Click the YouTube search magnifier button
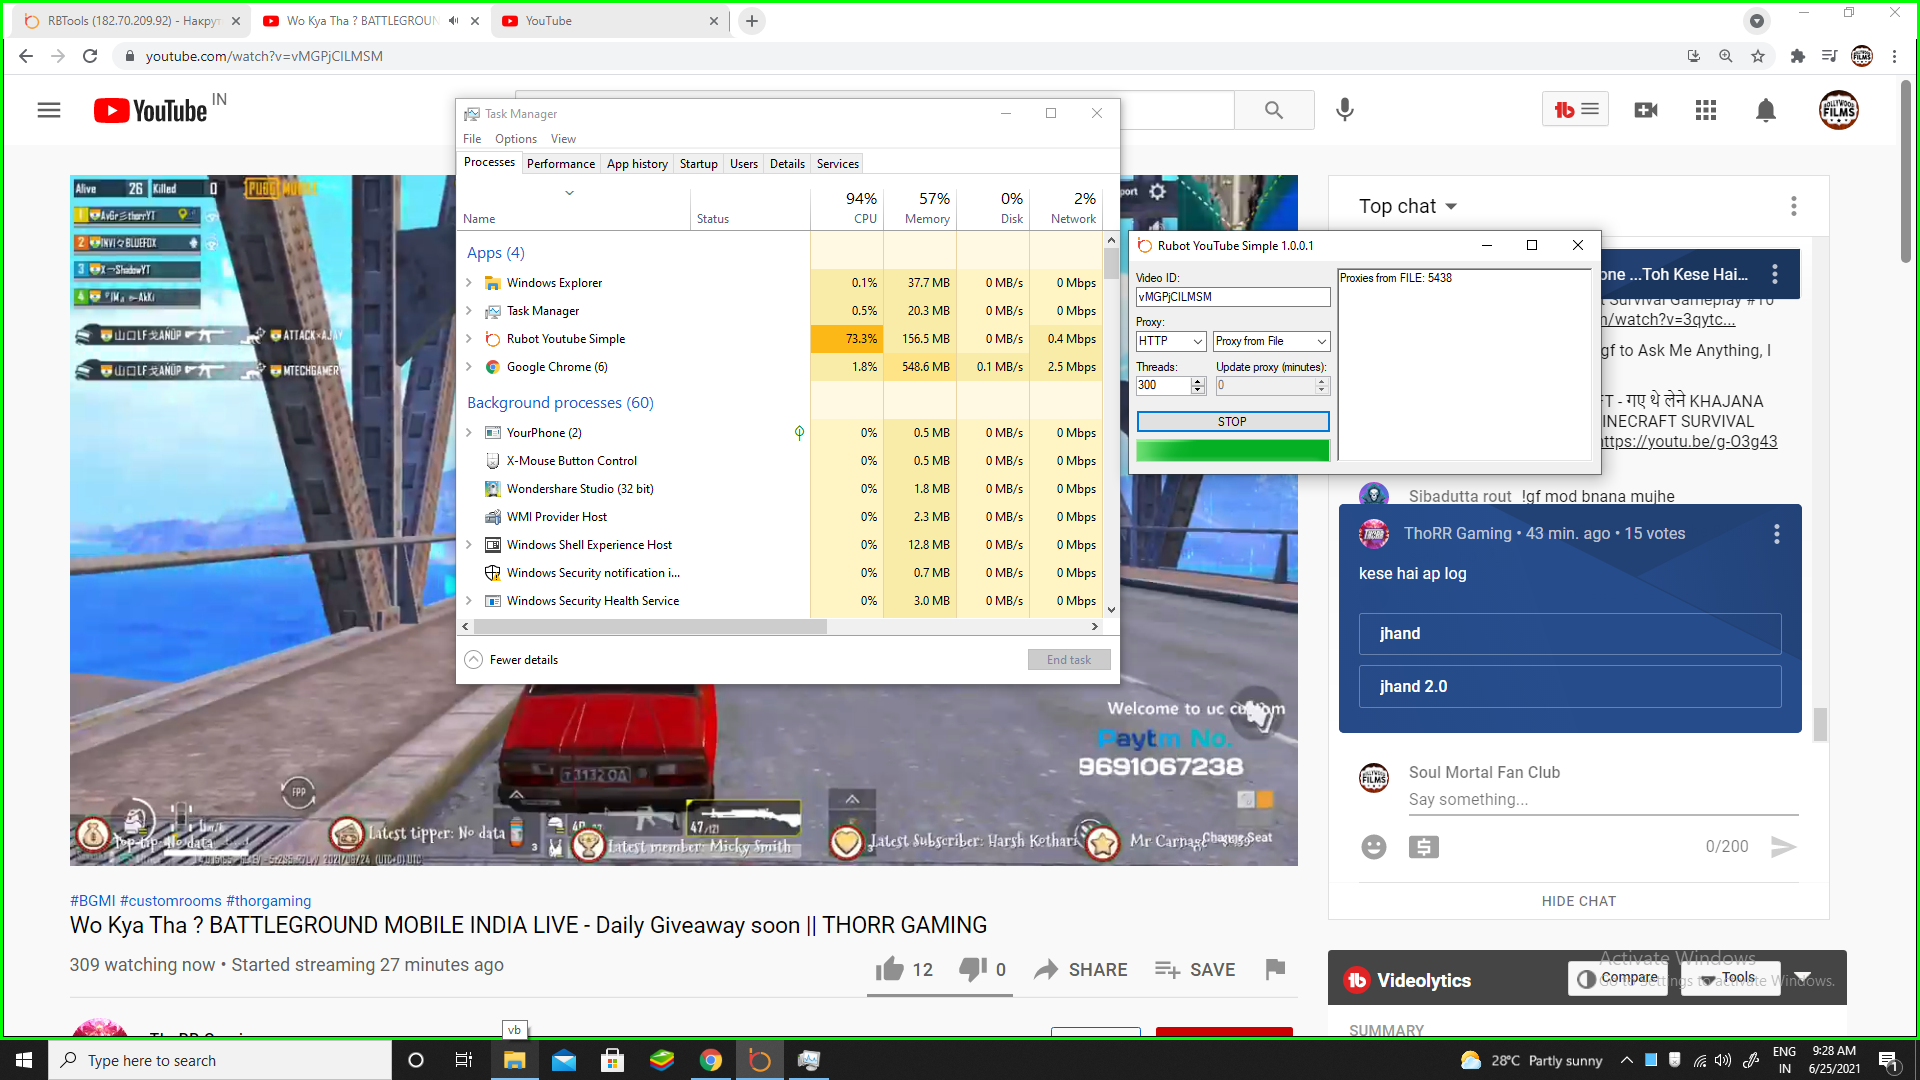The image size is (1920, 1080). (x=1273, y=110)
